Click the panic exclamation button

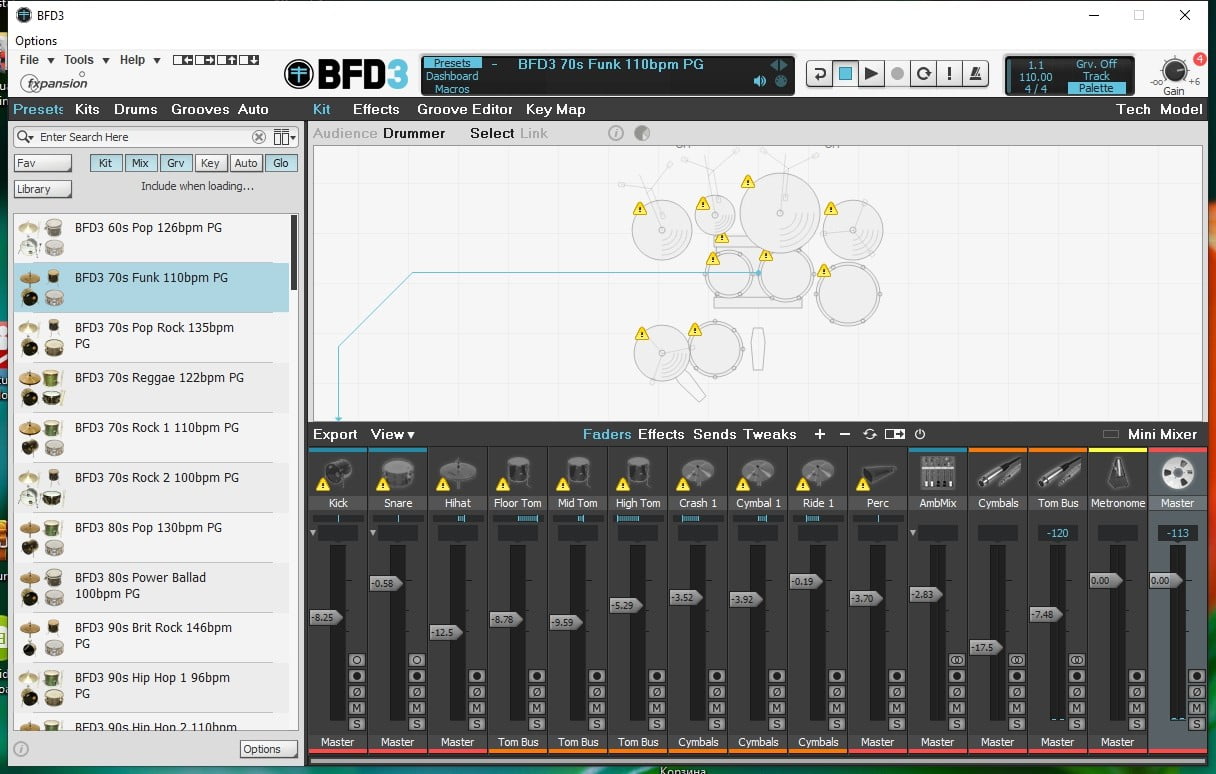tap(950, 74)
